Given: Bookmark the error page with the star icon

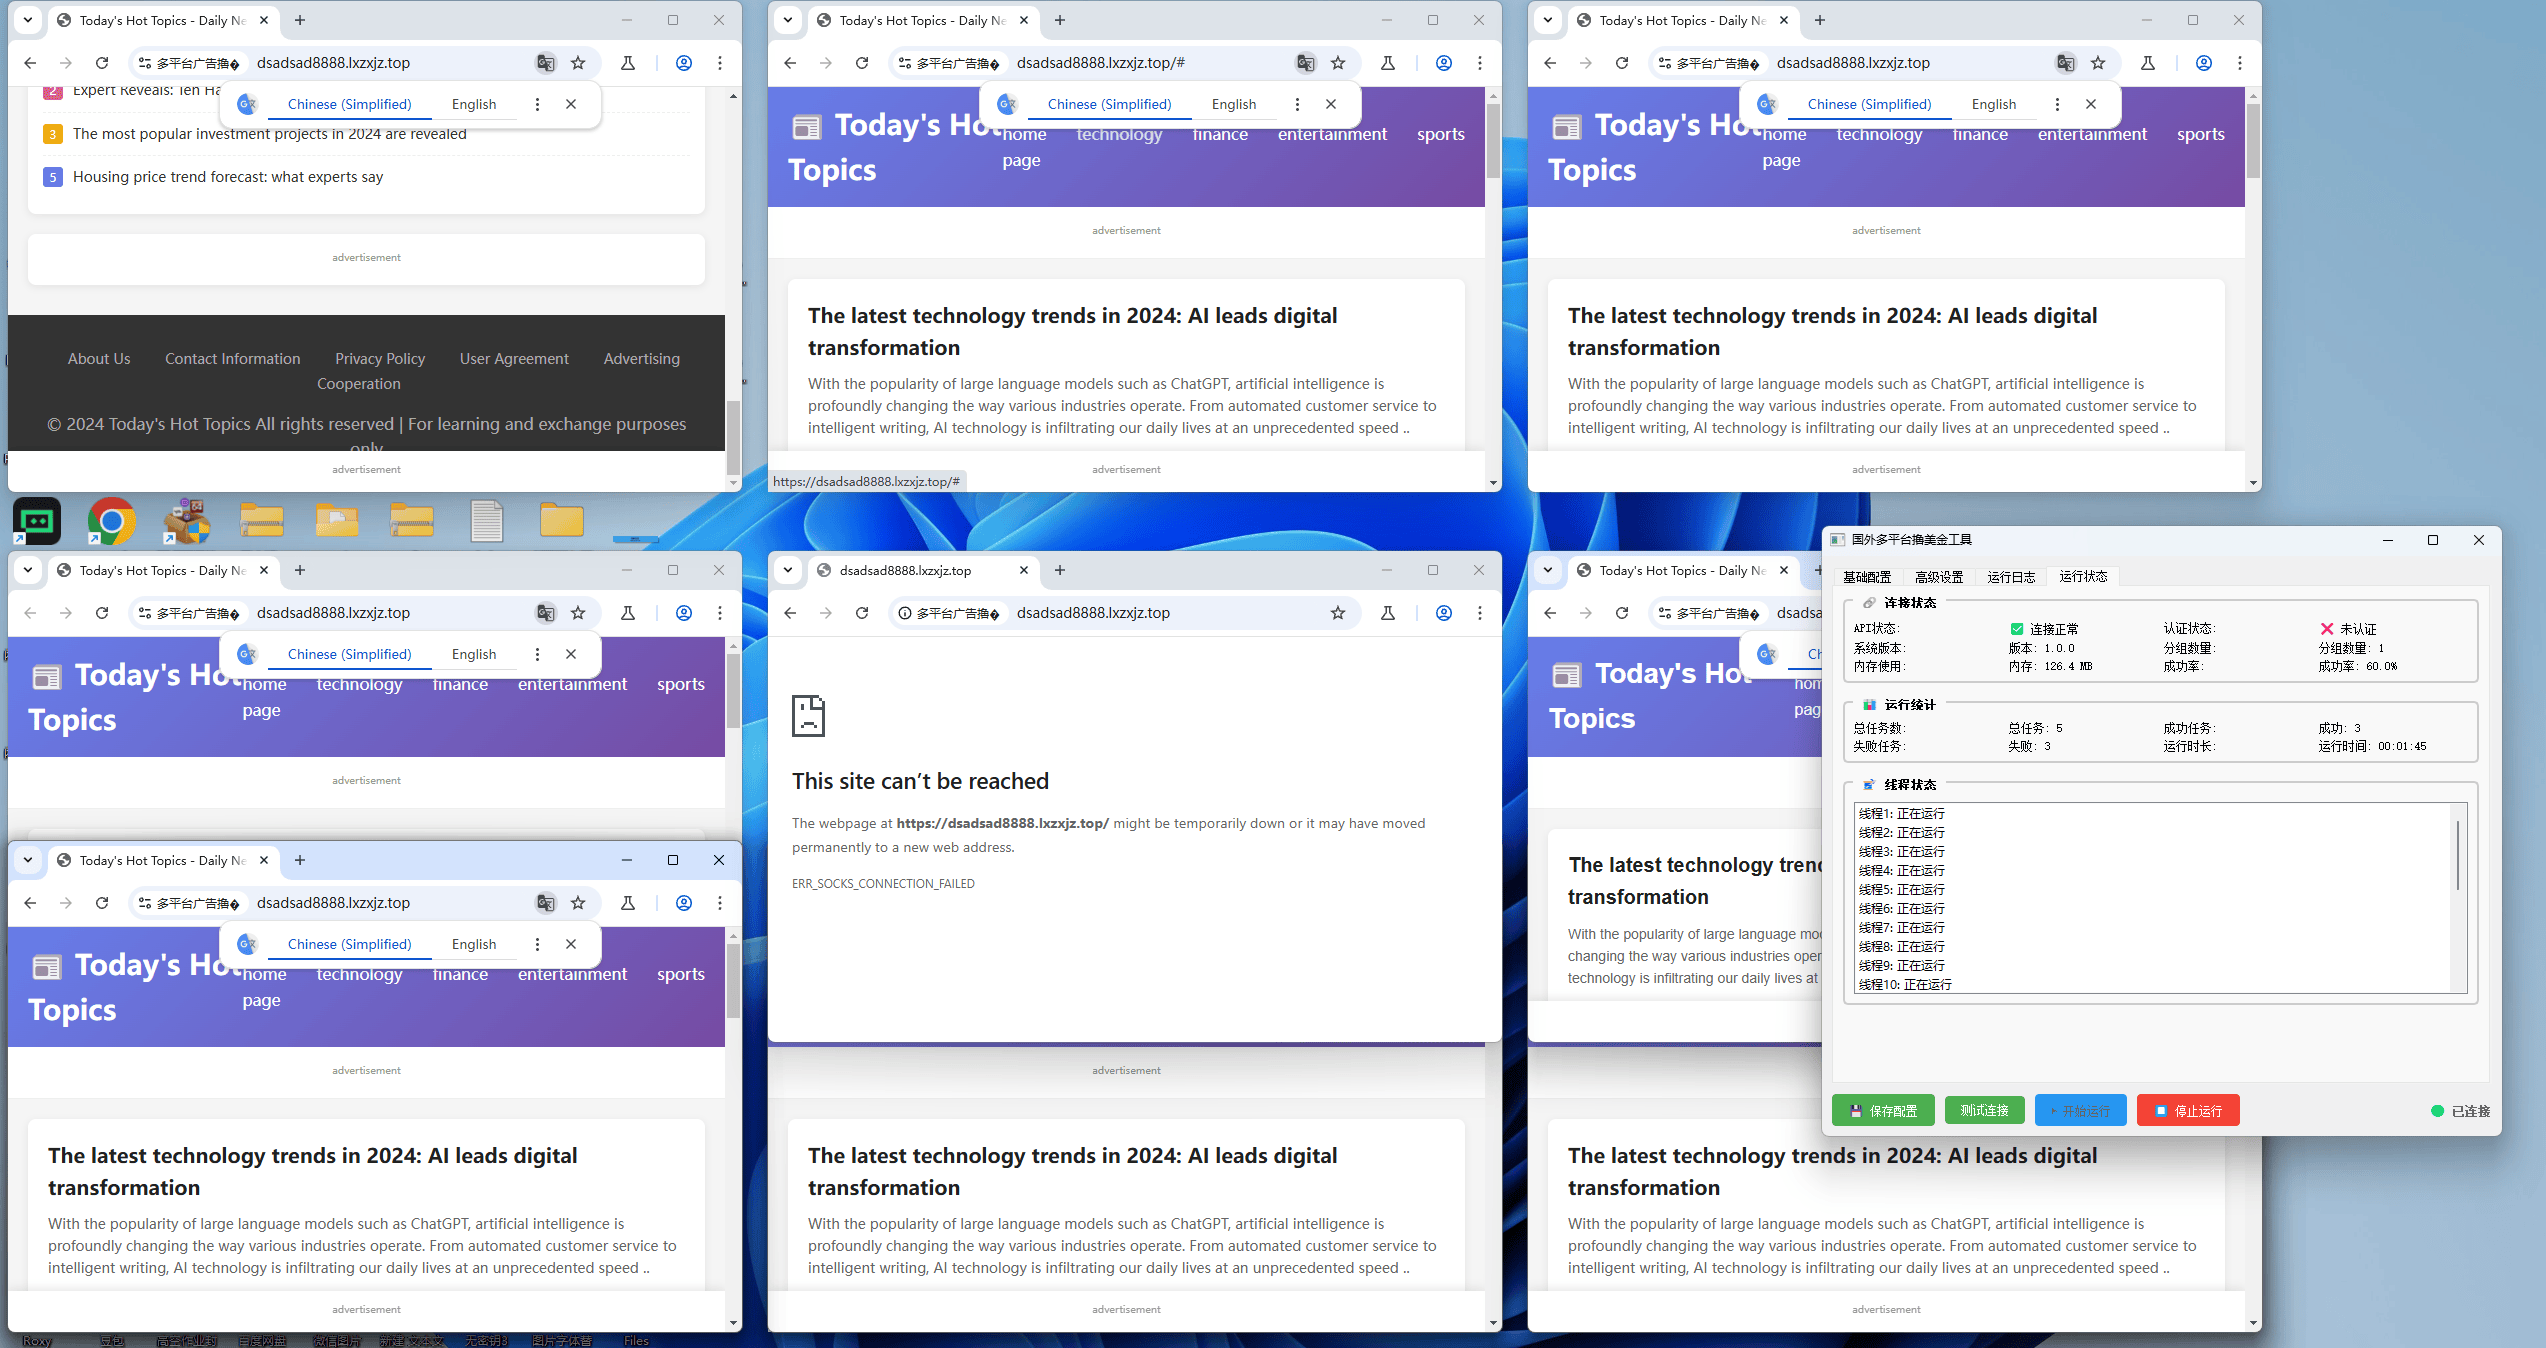Looking at the screenshot, I should (1338, 613).
